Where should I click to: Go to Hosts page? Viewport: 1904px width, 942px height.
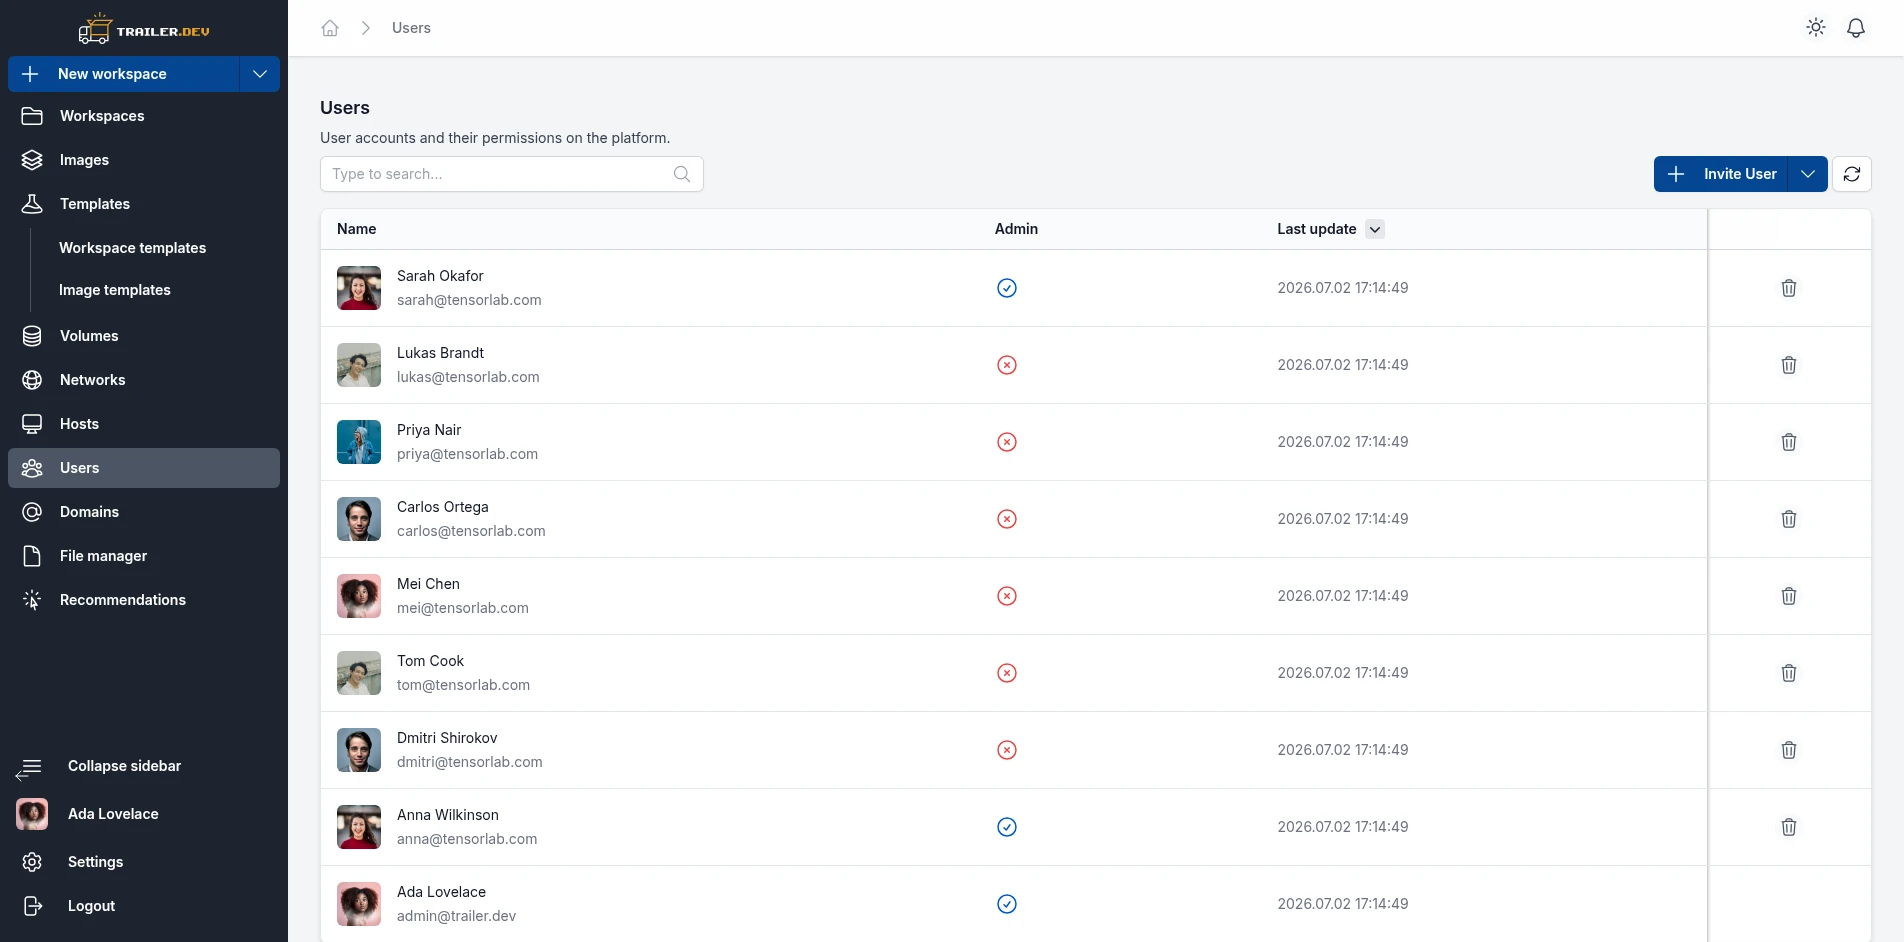tap(144, 424)
